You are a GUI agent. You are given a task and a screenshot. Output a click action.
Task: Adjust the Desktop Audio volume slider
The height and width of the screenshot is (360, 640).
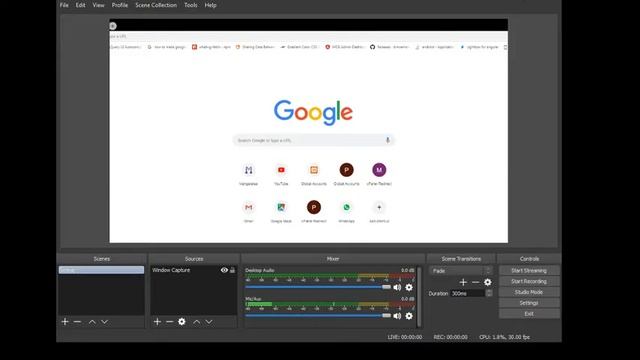click(318, 287)
